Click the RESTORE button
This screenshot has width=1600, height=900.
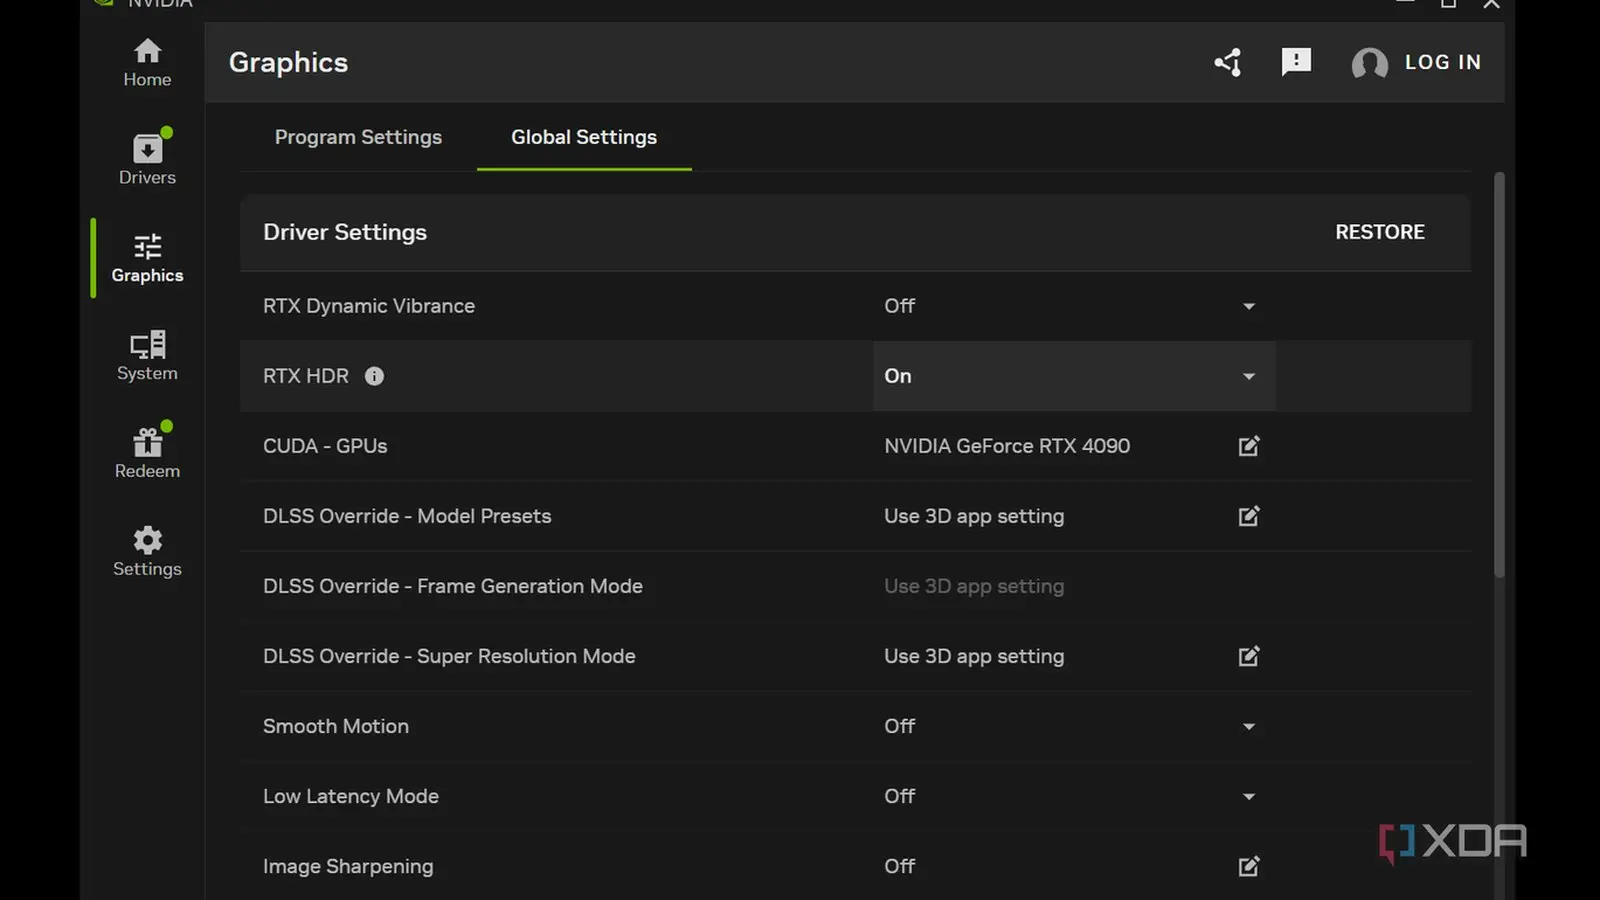pyautogui.click(x=1380, y=232)
